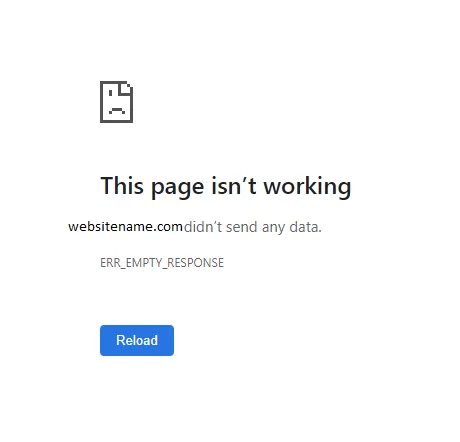460x442 pixels.
Task: Click the "didn't send any data." sentence
Action: [x=253, y=227]
